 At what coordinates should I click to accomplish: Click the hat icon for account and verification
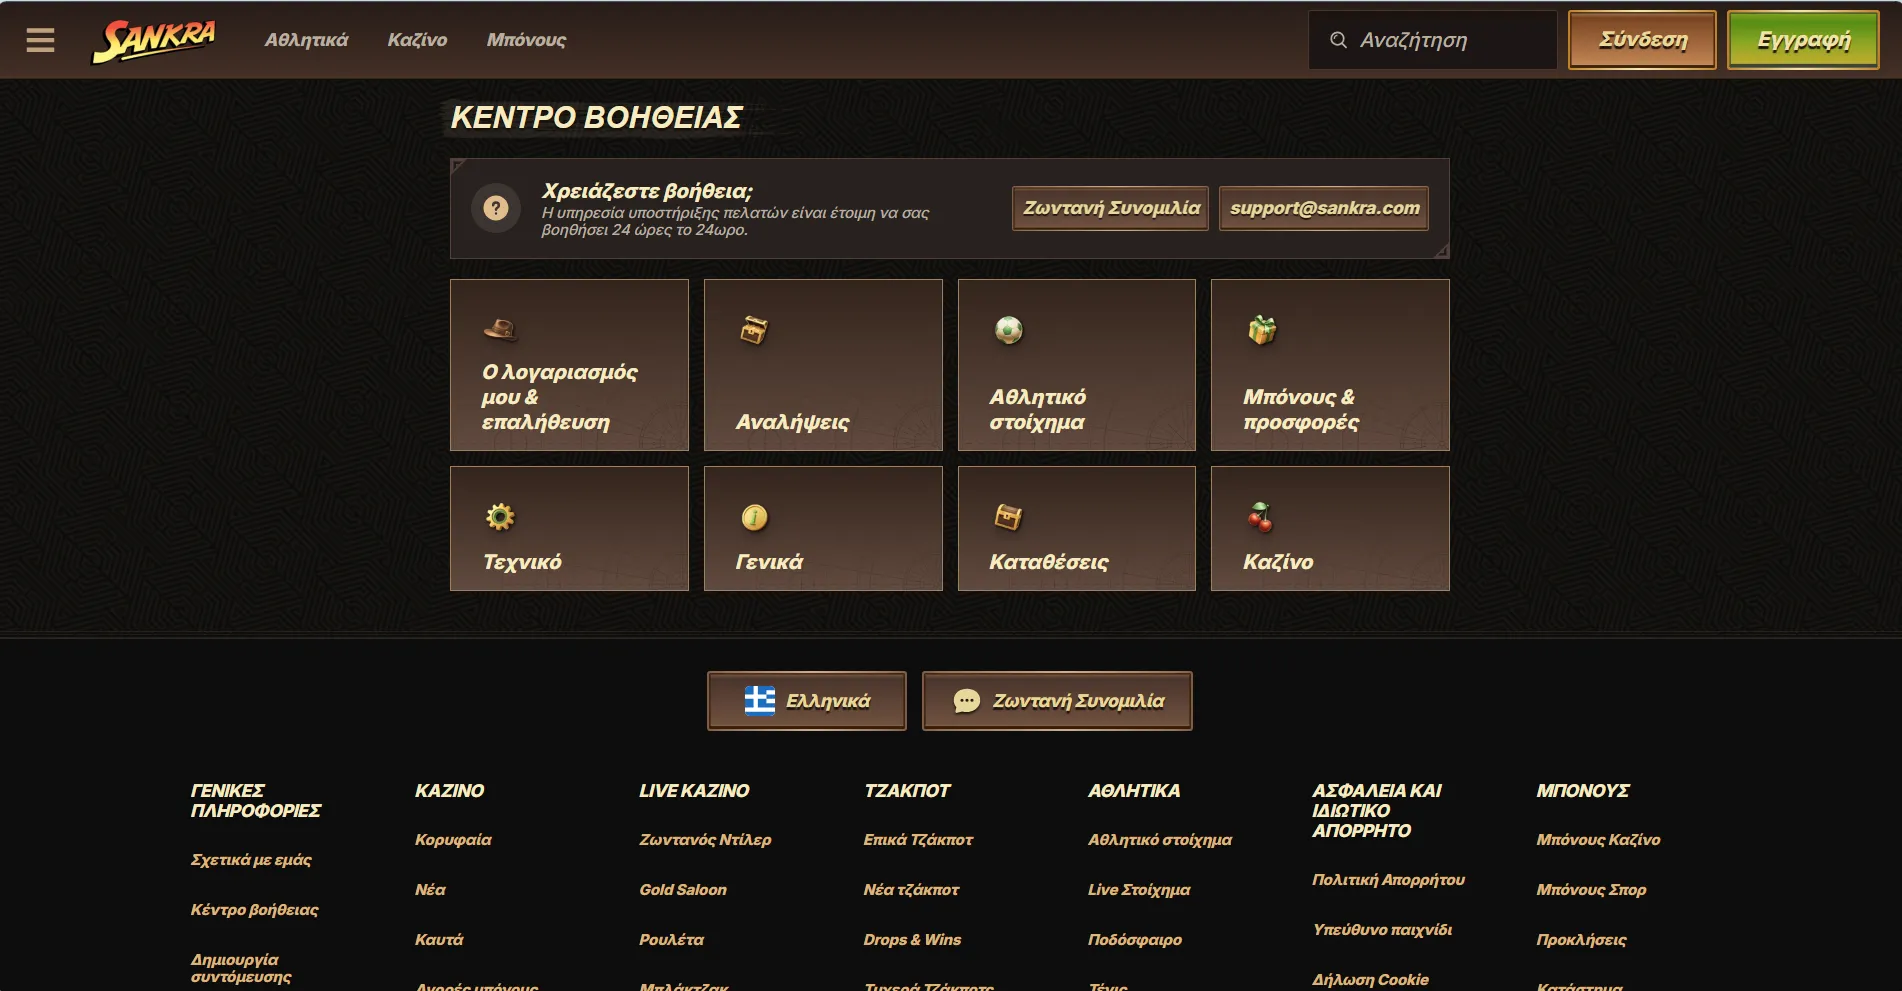click(500, 329)
